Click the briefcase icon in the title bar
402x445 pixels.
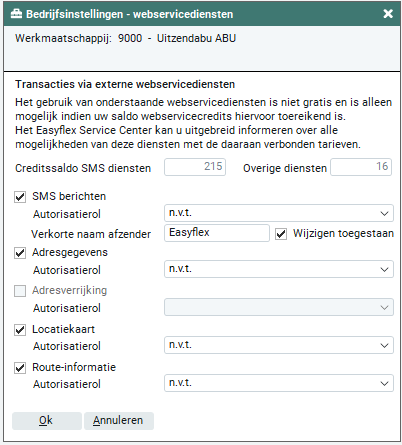[16, 14]
